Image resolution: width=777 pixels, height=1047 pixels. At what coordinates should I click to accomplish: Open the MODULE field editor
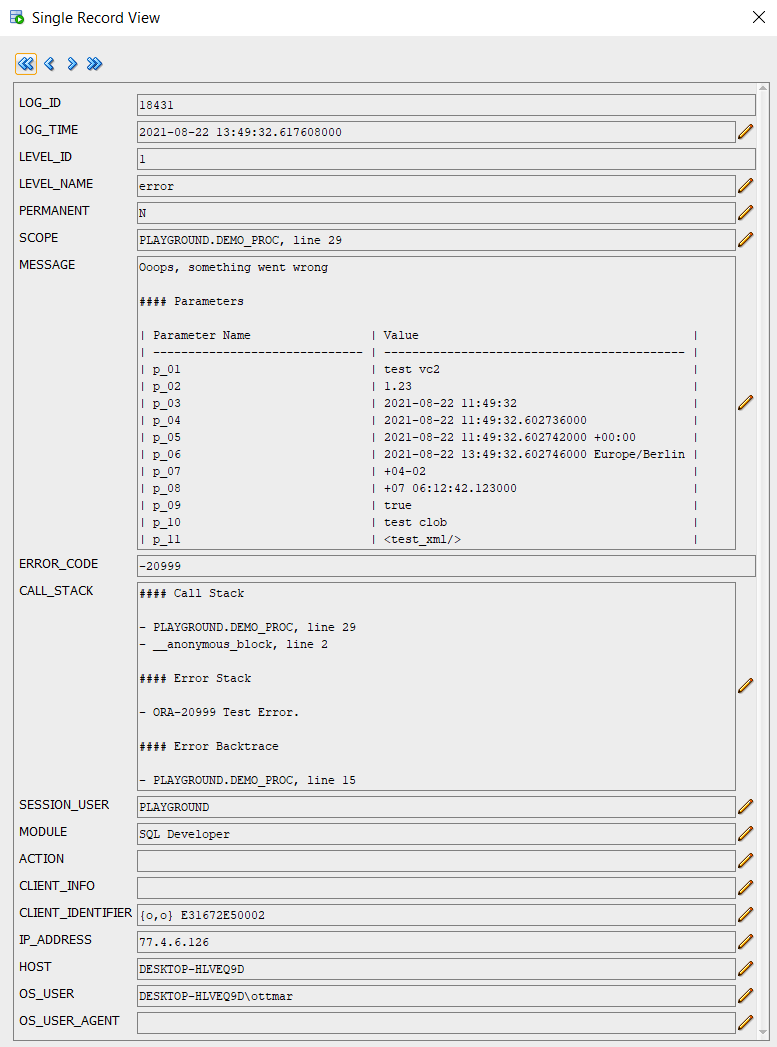tap(746, 833)
